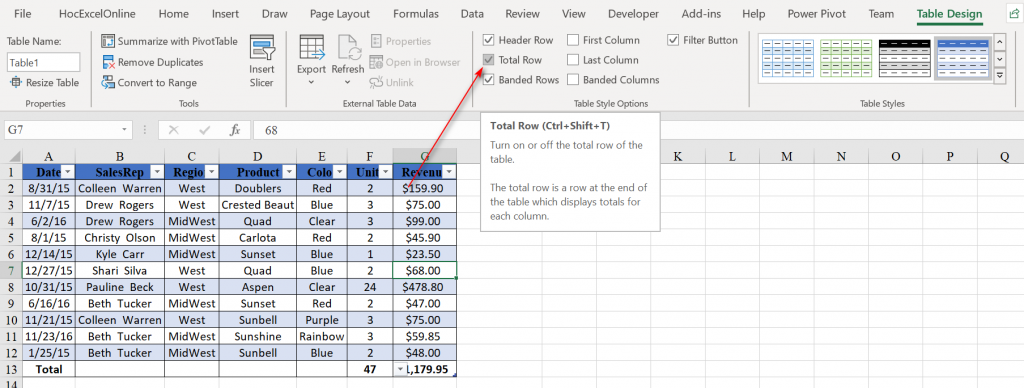Click the date 12/27/15 cell
Image resolution: width=1024 pixels, height=388 pixels.
48,270
